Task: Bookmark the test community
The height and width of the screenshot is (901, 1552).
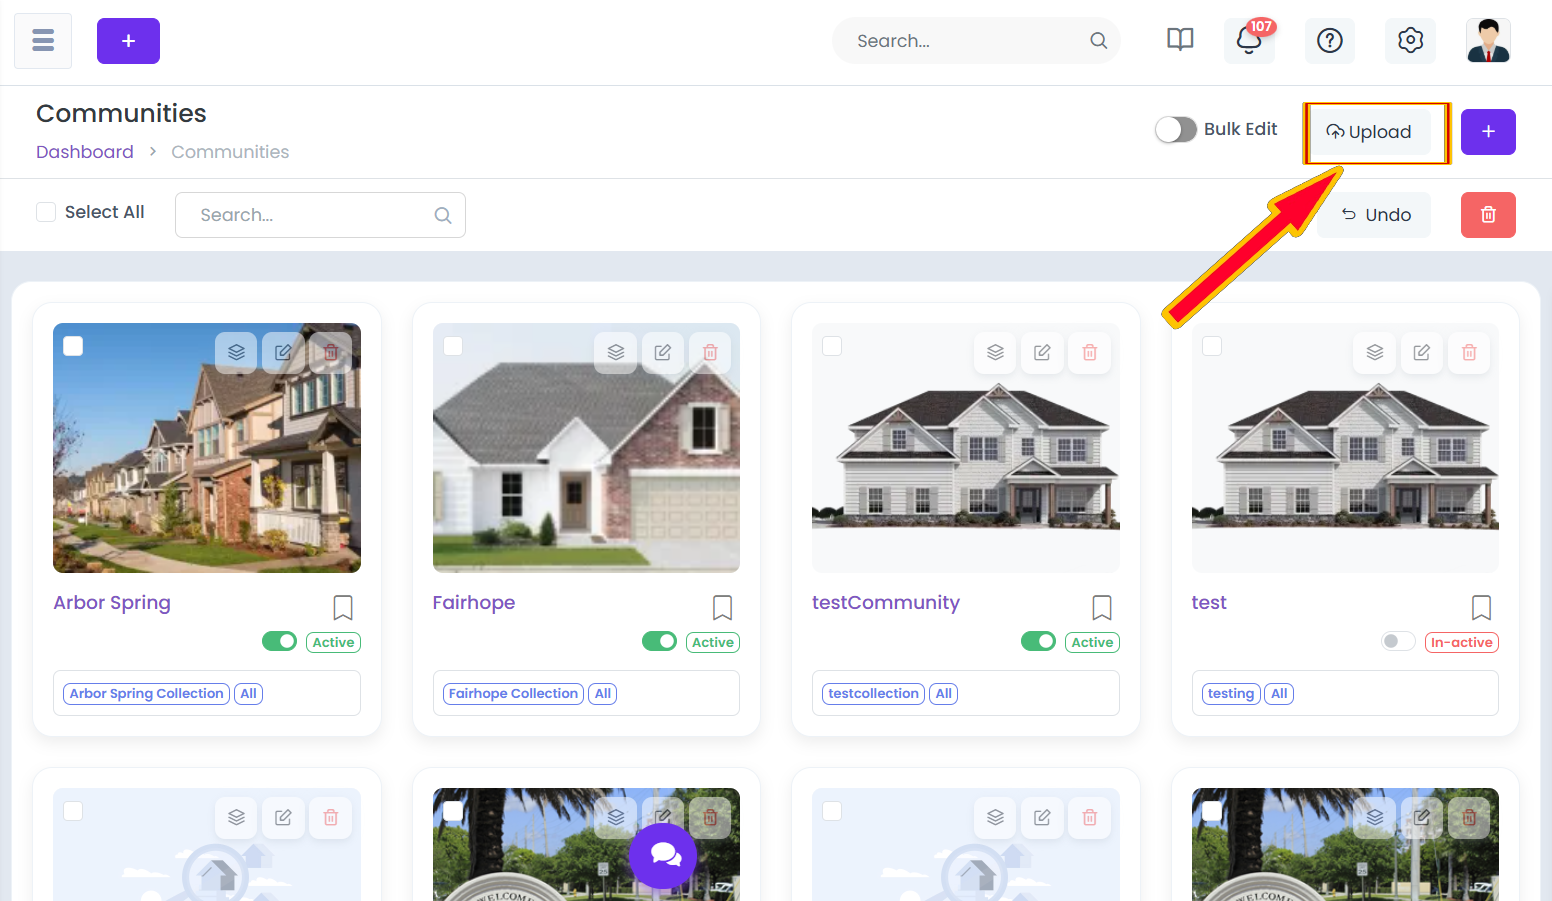Action: [1482, 607]
